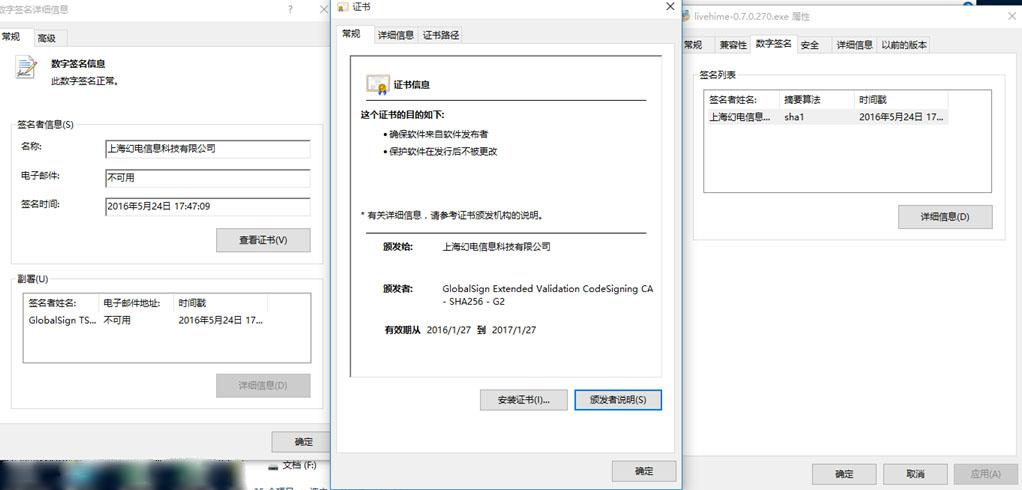Image resolution: width=1022 pixels, height=490 pixels.
Task: Open 颁发者说明(S) statement
Action: [618, 400]
